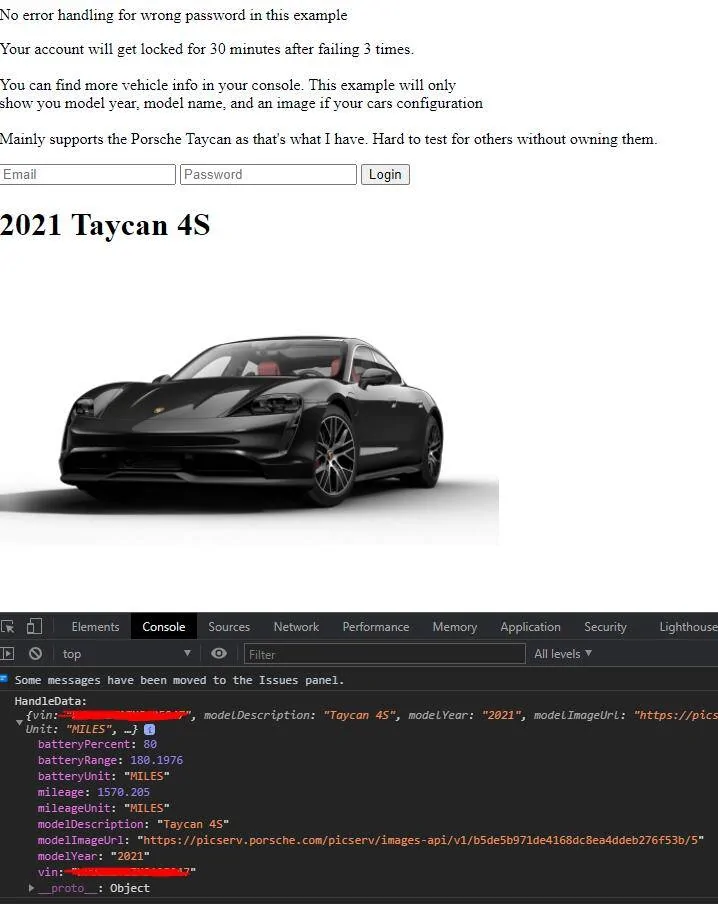
Task: Click the expanded modelYear: "2021" property
Action: (93, 856)
